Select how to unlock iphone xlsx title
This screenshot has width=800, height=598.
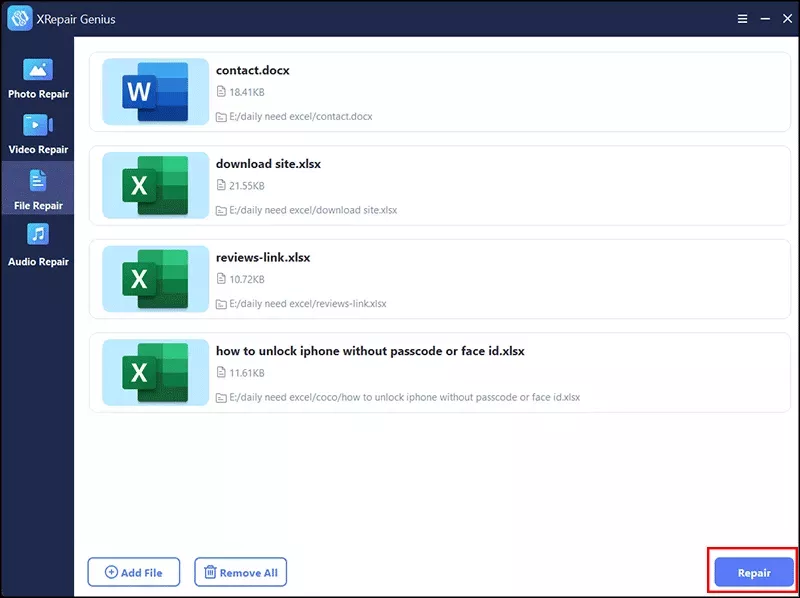coord(370,351)
